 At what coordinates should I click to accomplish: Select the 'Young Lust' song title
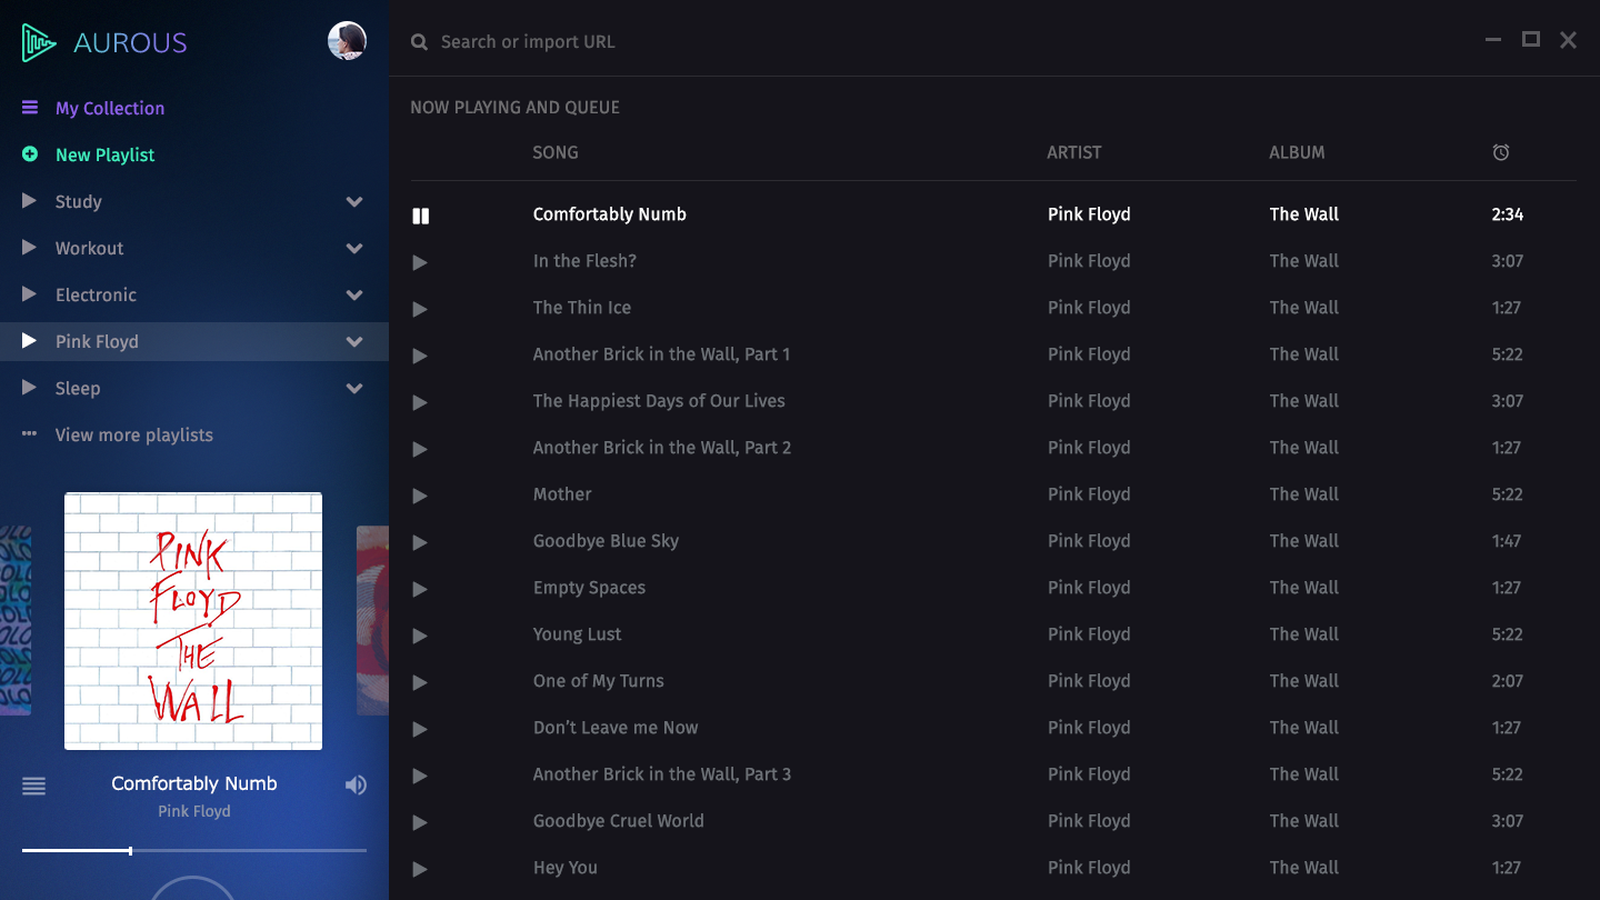(x=577, y=634)
